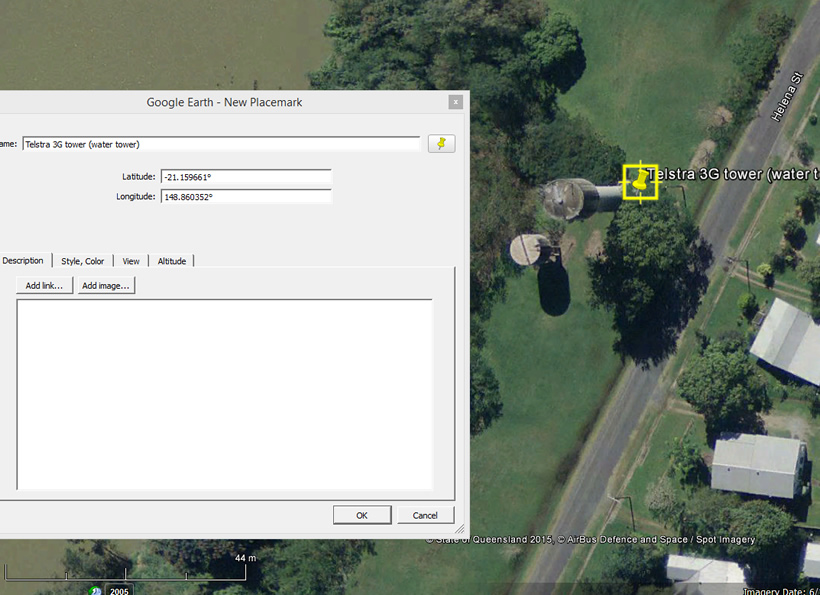Click the Add link... button

point(44,285)
